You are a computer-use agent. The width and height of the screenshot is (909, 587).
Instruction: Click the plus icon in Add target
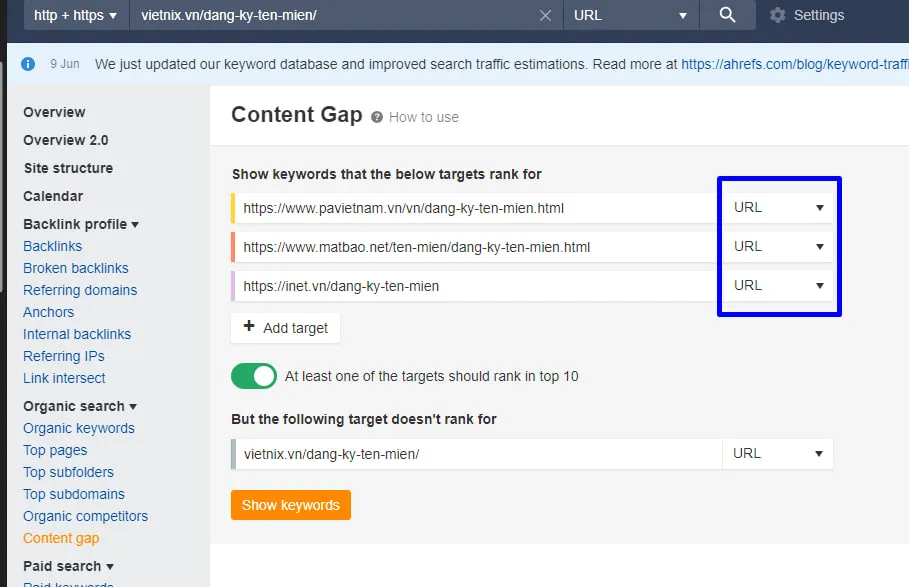[x=249, y=326]
